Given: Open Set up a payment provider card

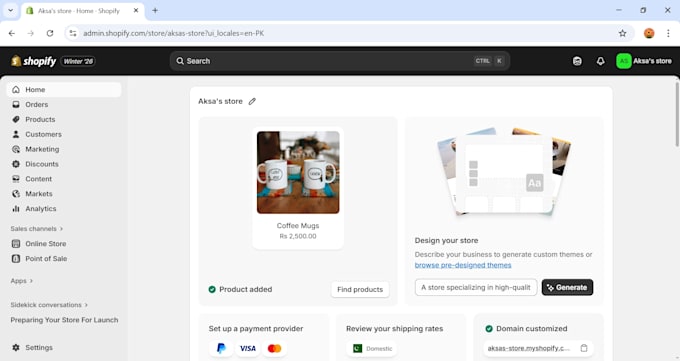Looking at the screenshot, I should [x=264, y=337].
